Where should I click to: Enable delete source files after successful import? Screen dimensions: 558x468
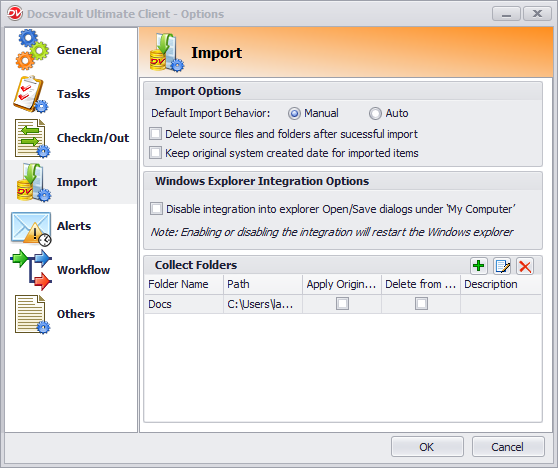pos(156,134)
